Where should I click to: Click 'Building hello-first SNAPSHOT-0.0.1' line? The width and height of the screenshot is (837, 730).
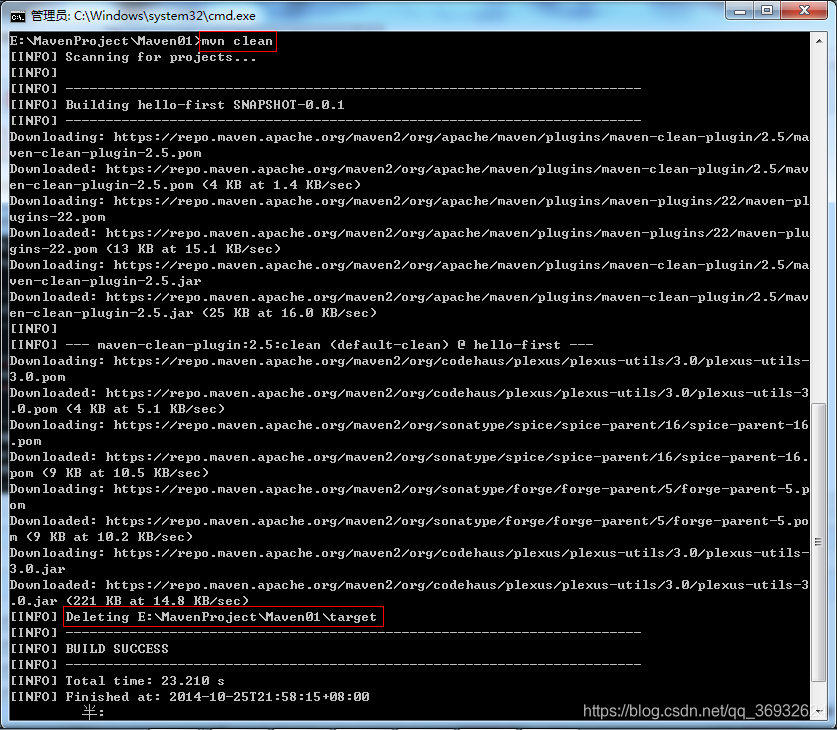(204, 105)
